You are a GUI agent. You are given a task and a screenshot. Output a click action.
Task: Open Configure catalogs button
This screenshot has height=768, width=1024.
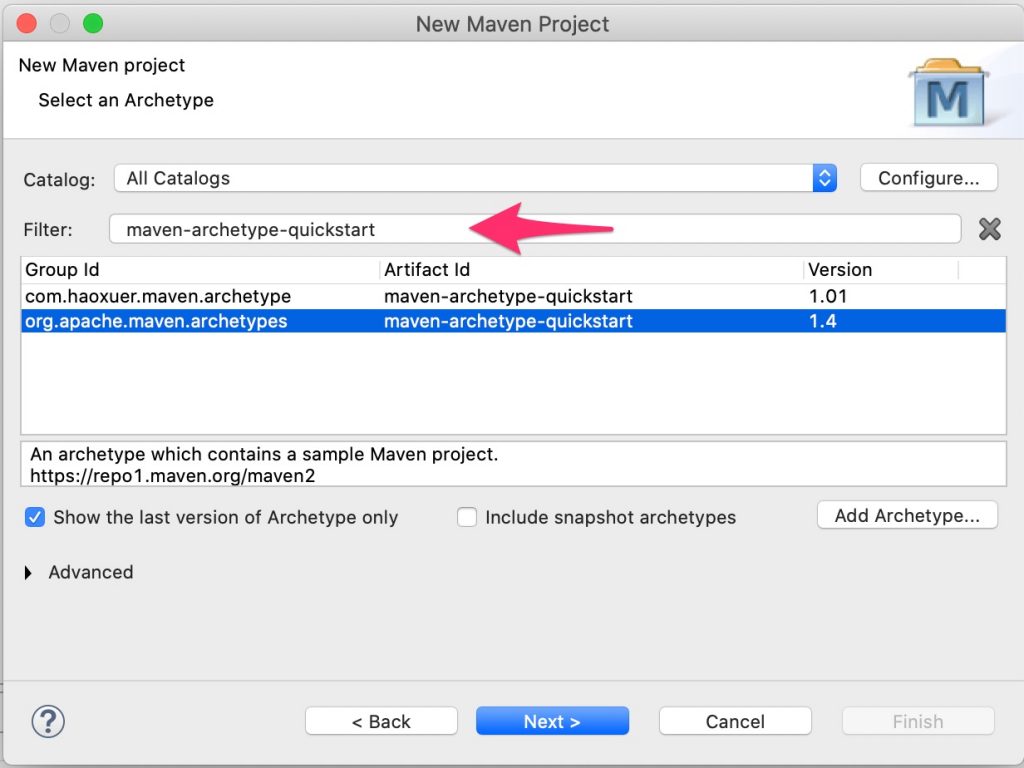click(x=928, y=178)
